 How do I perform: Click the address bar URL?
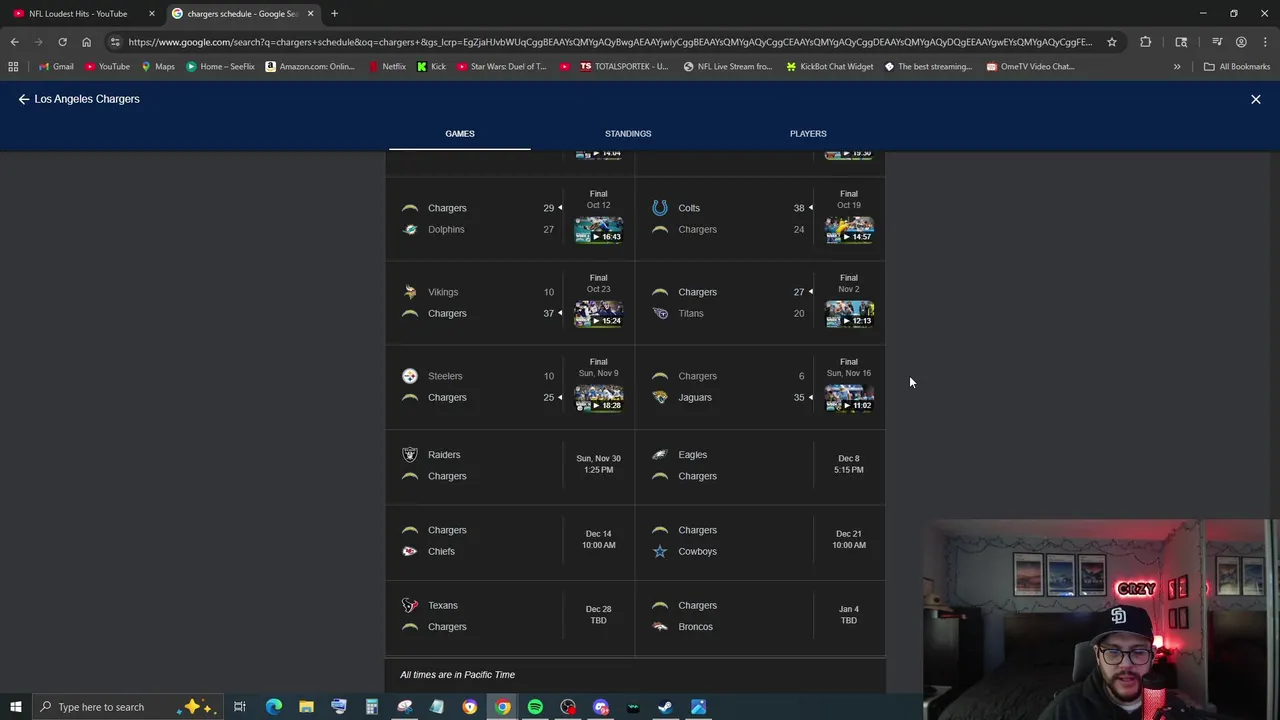click(x=610, y=42)
